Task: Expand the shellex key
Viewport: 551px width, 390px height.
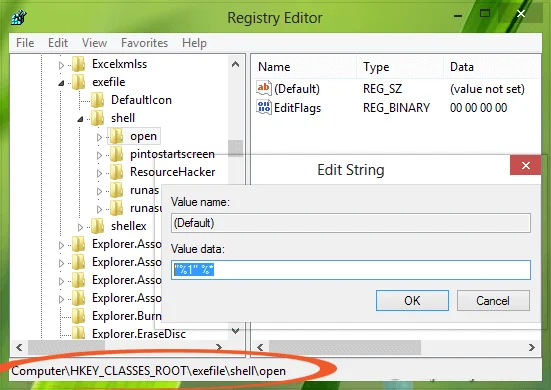Action: [80, 227]
